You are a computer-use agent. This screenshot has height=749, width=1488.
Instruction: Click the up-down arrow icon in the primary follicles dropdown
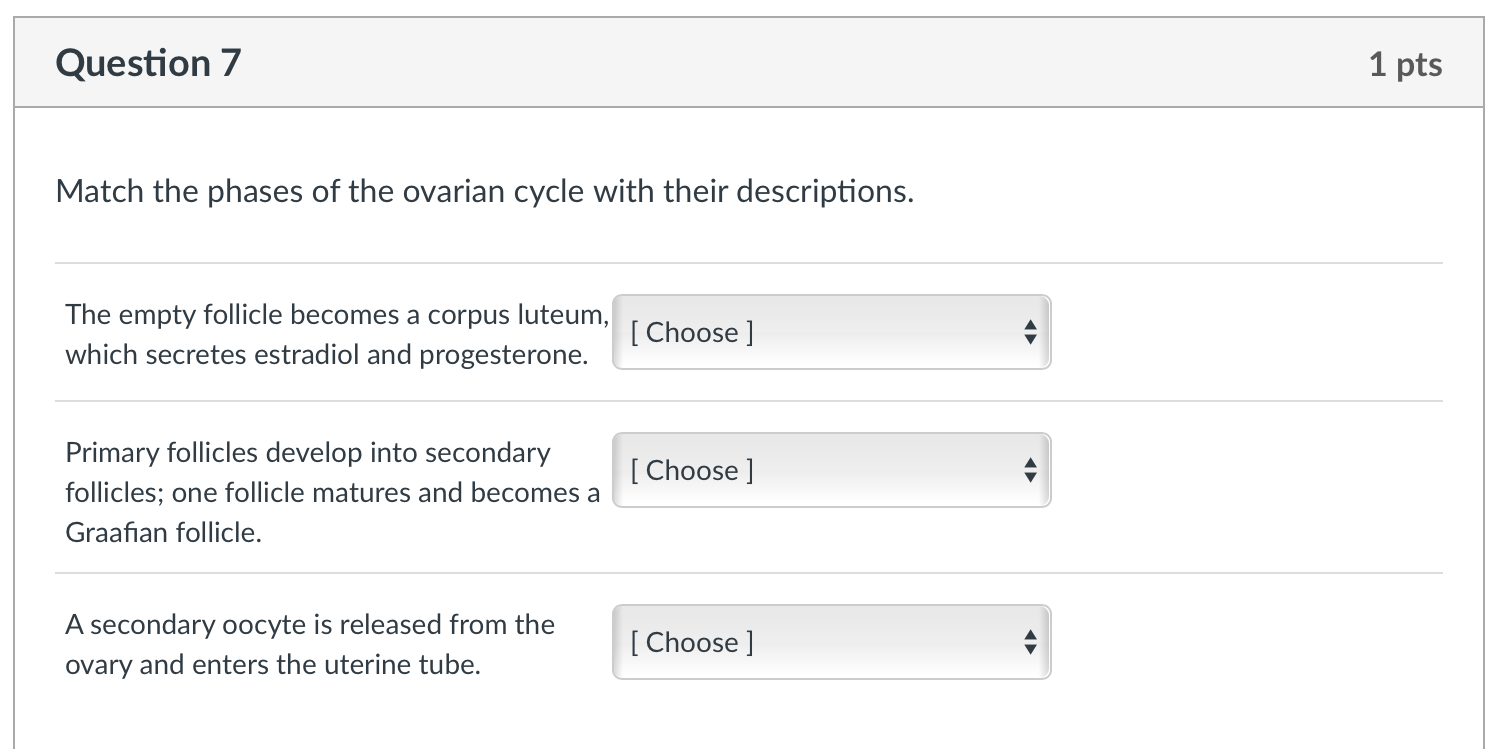click(x=1030, y=470)
